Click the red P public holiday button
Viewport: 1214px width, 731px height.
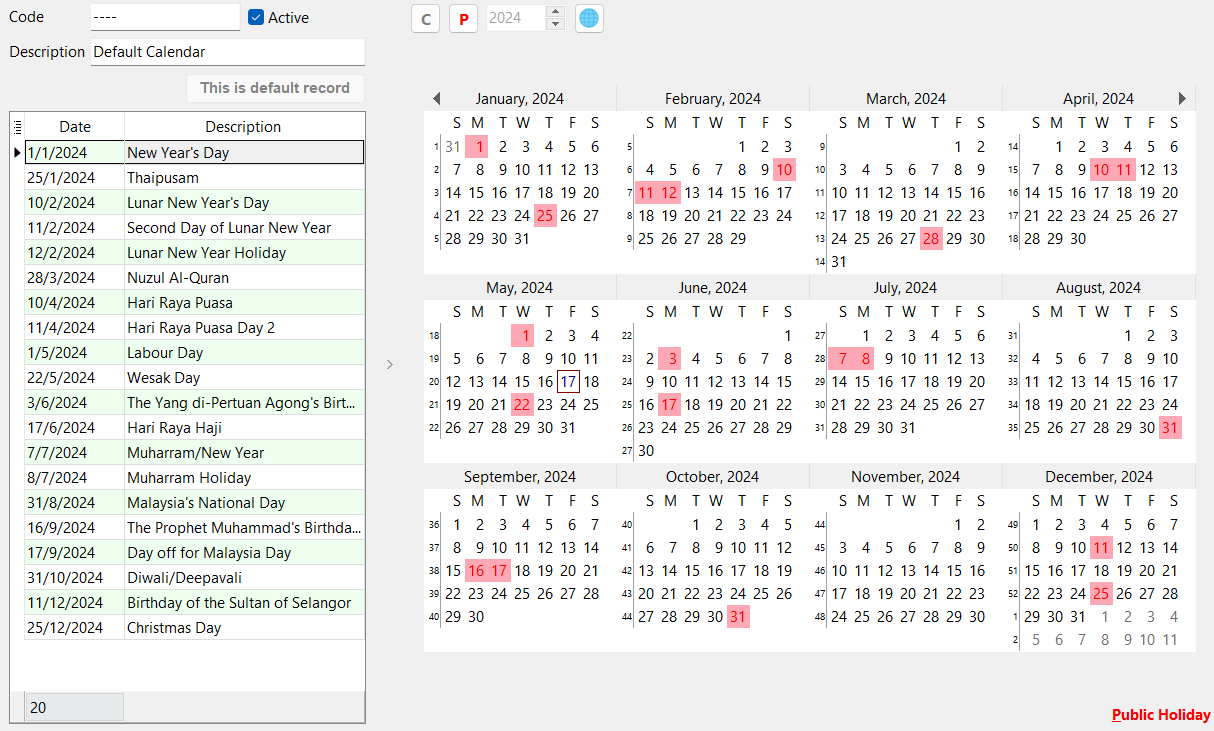pyautogui.click(x=463, y=18)
